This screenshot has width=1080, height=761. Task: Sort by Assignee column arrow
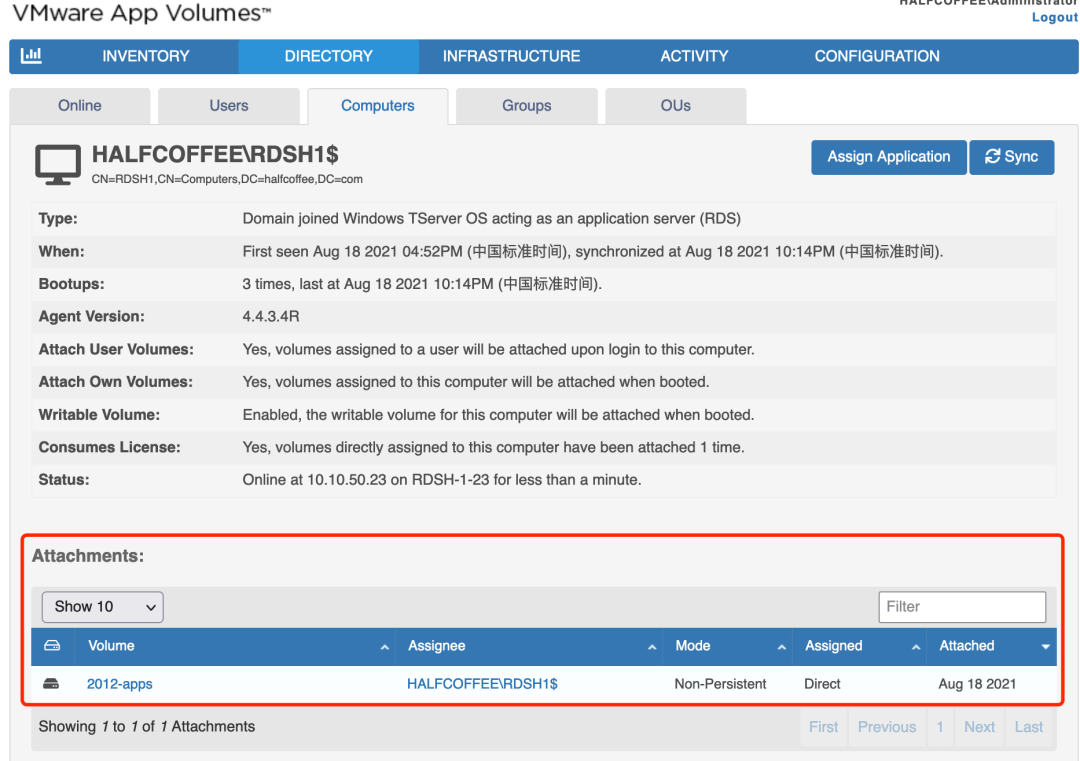click(x=652, y=647)
